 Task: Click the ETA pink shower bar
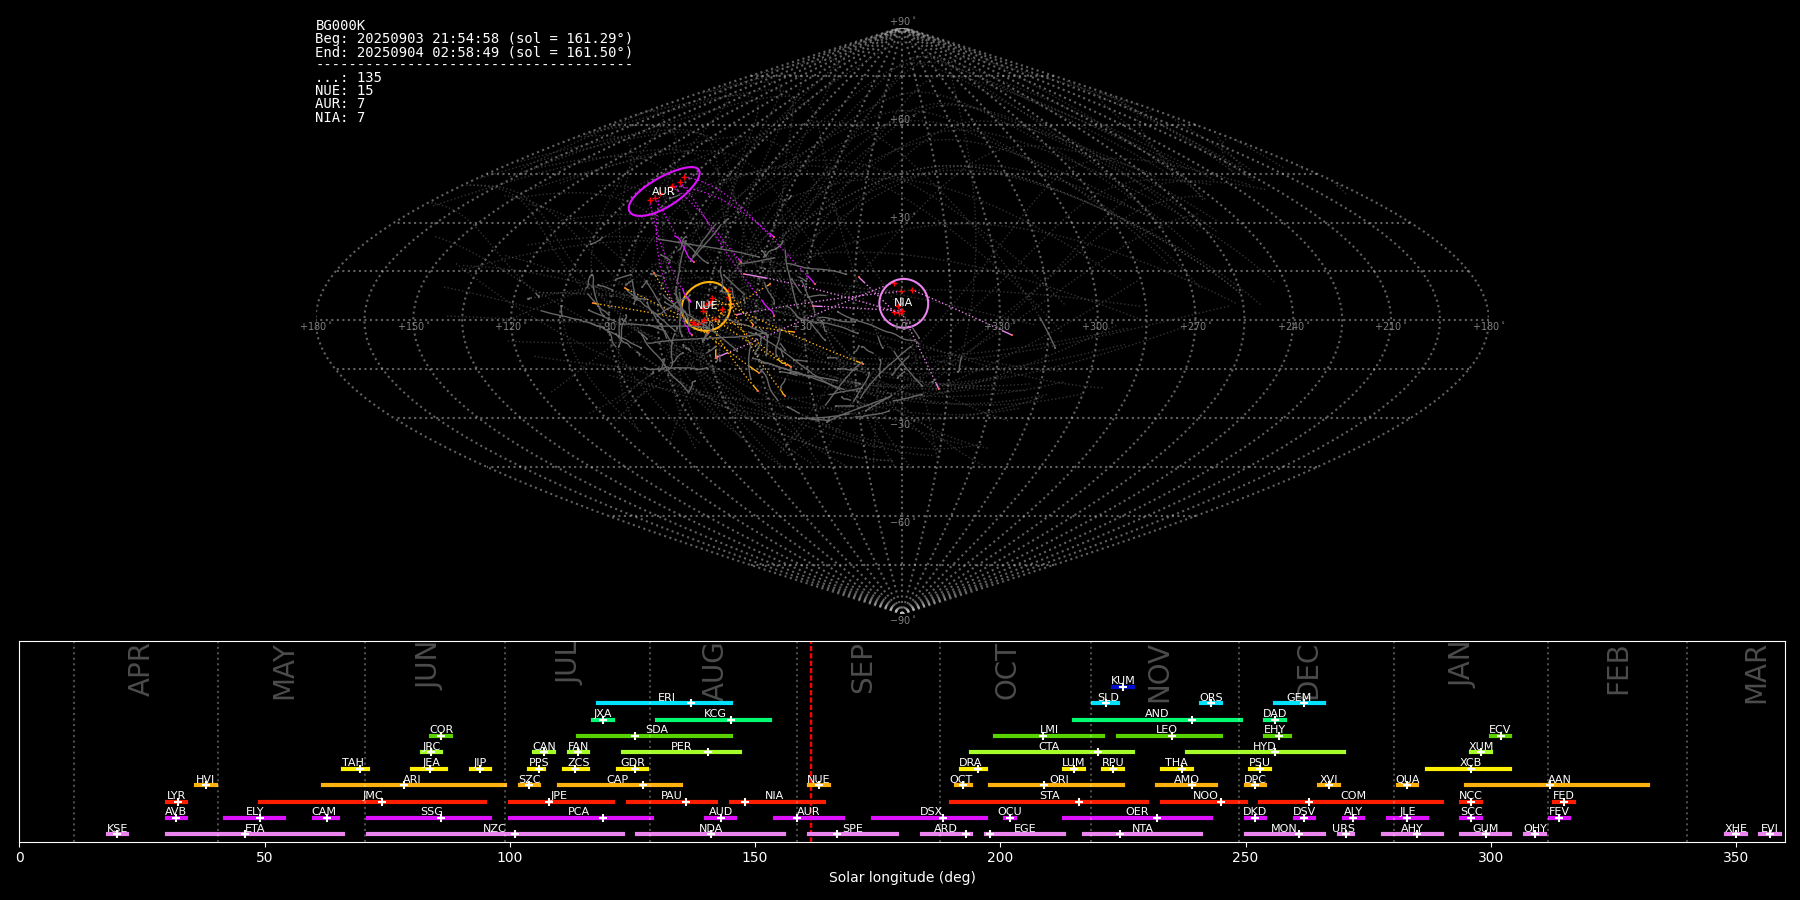(255, 834)
